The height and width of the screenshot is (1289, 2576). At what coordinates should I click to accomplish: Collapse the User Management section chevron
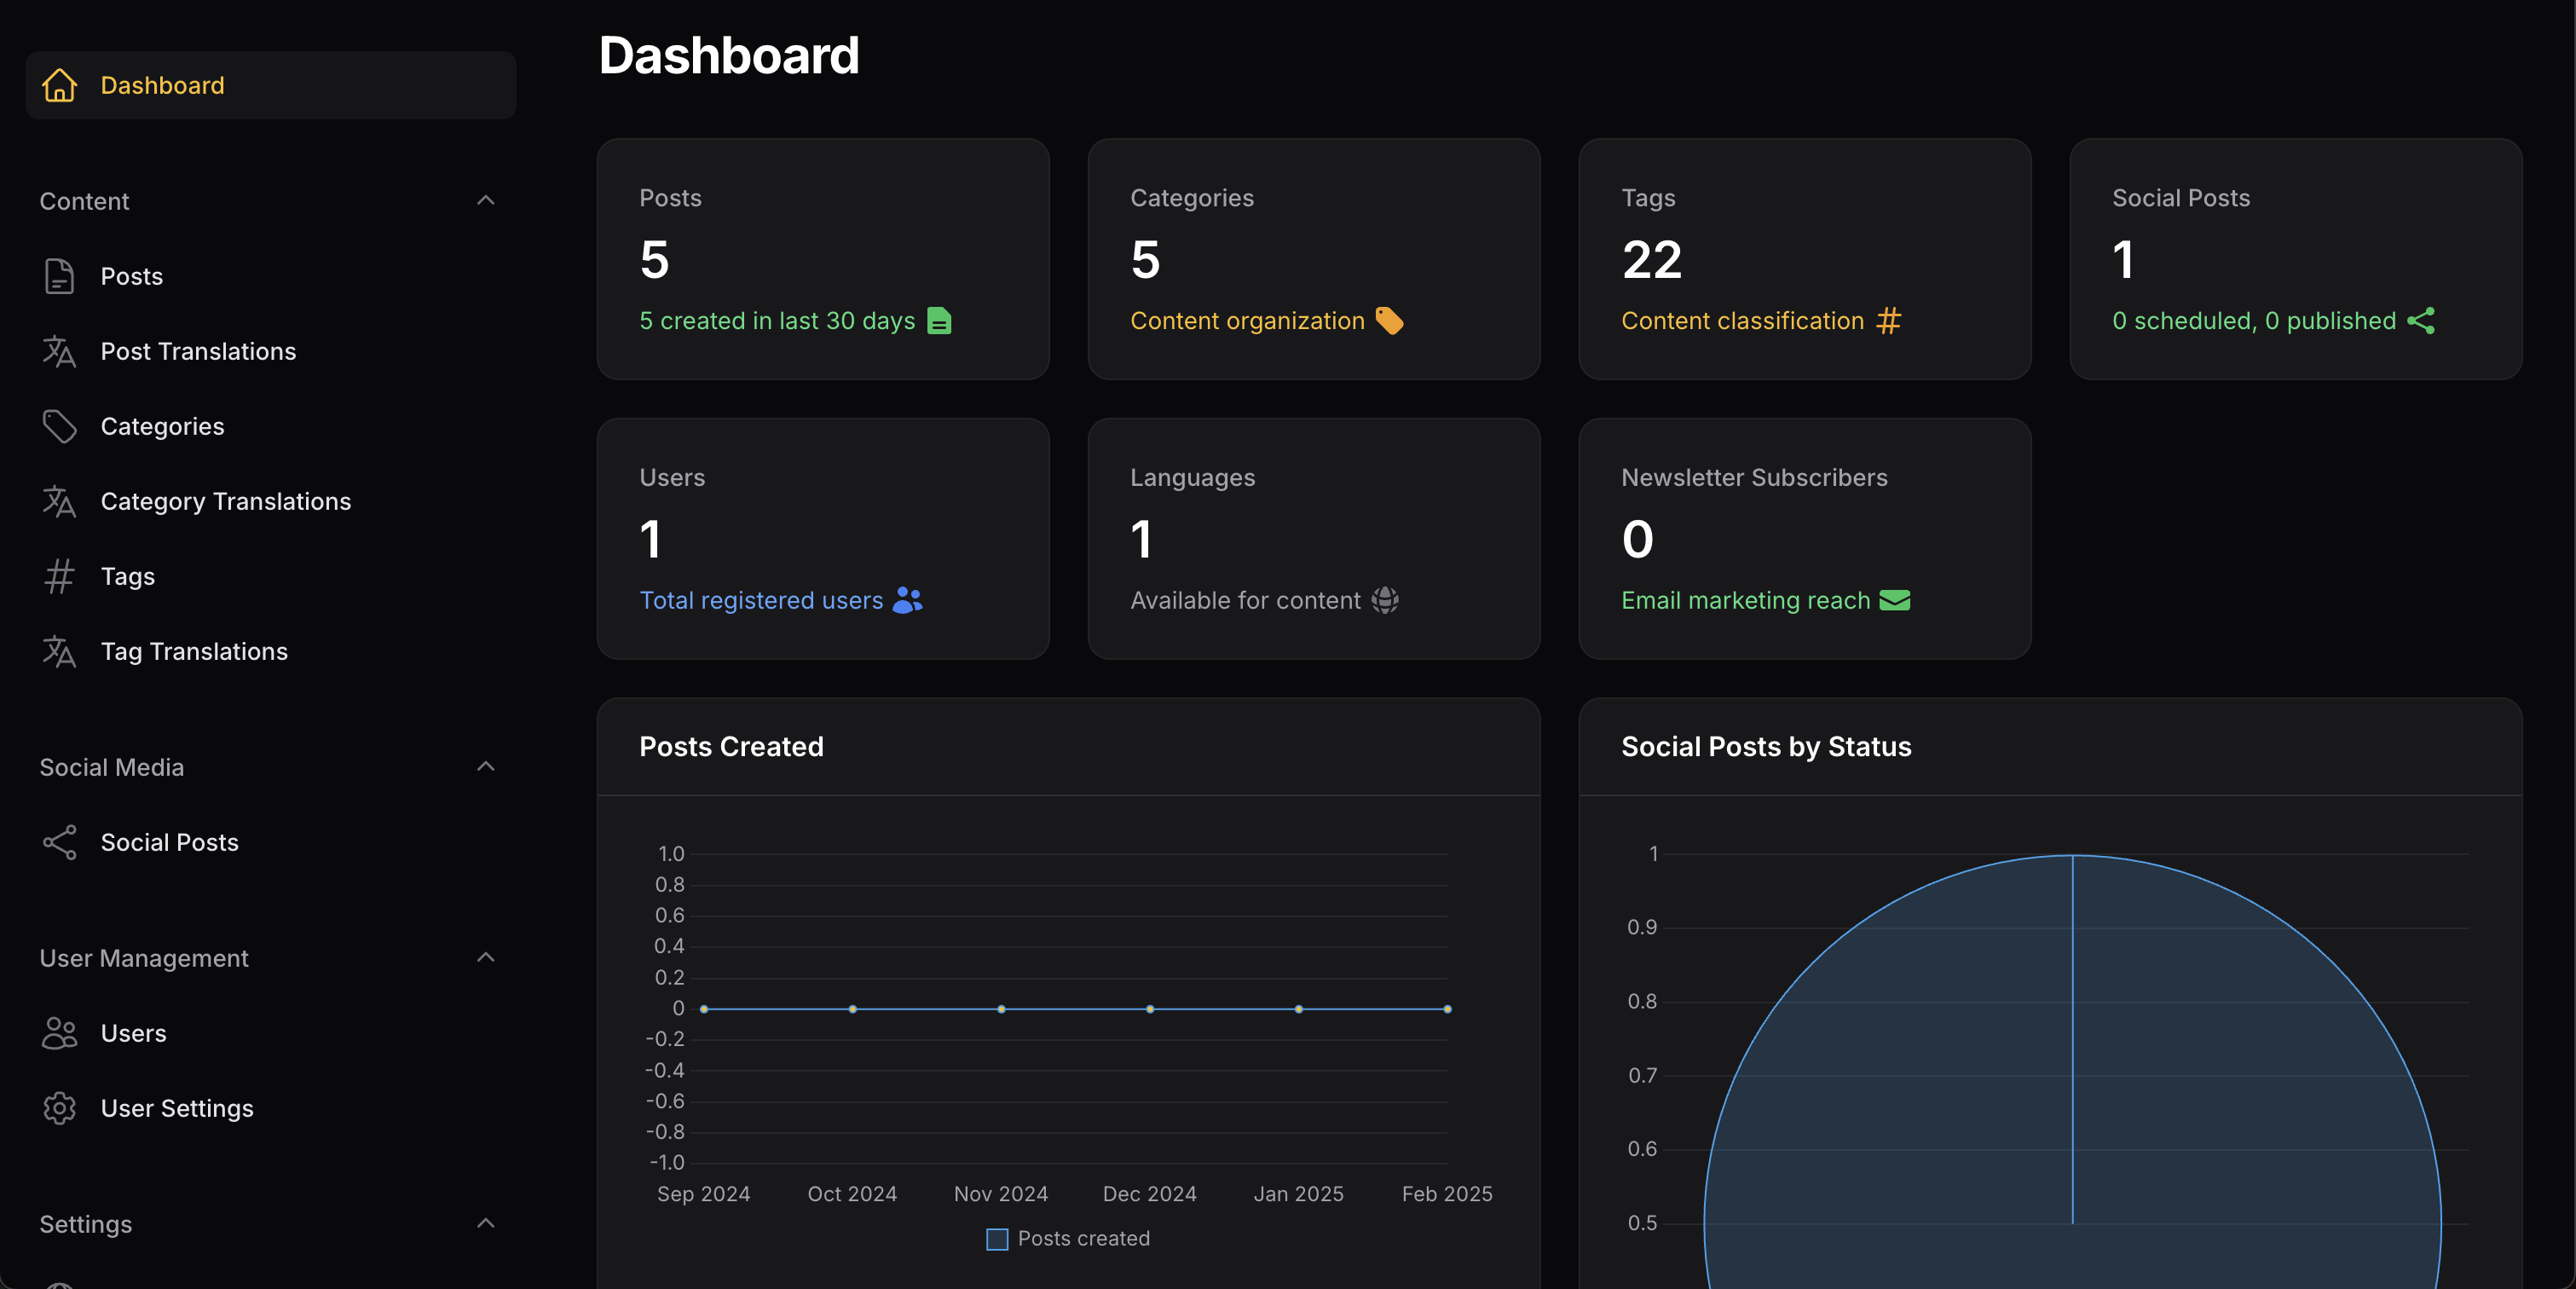485,957
